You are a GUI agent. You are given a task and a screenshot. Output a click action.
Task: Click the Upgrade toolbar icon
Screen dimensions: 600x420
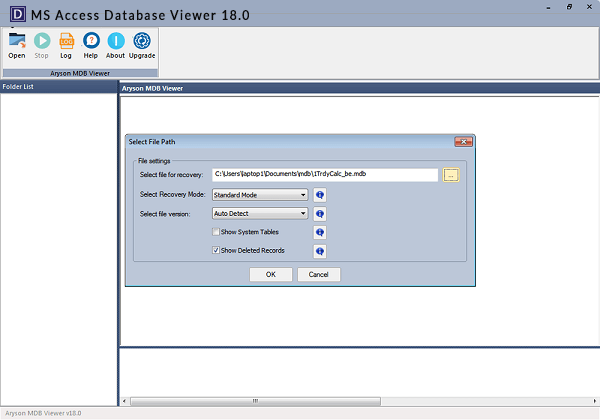(x=142, y=46)
